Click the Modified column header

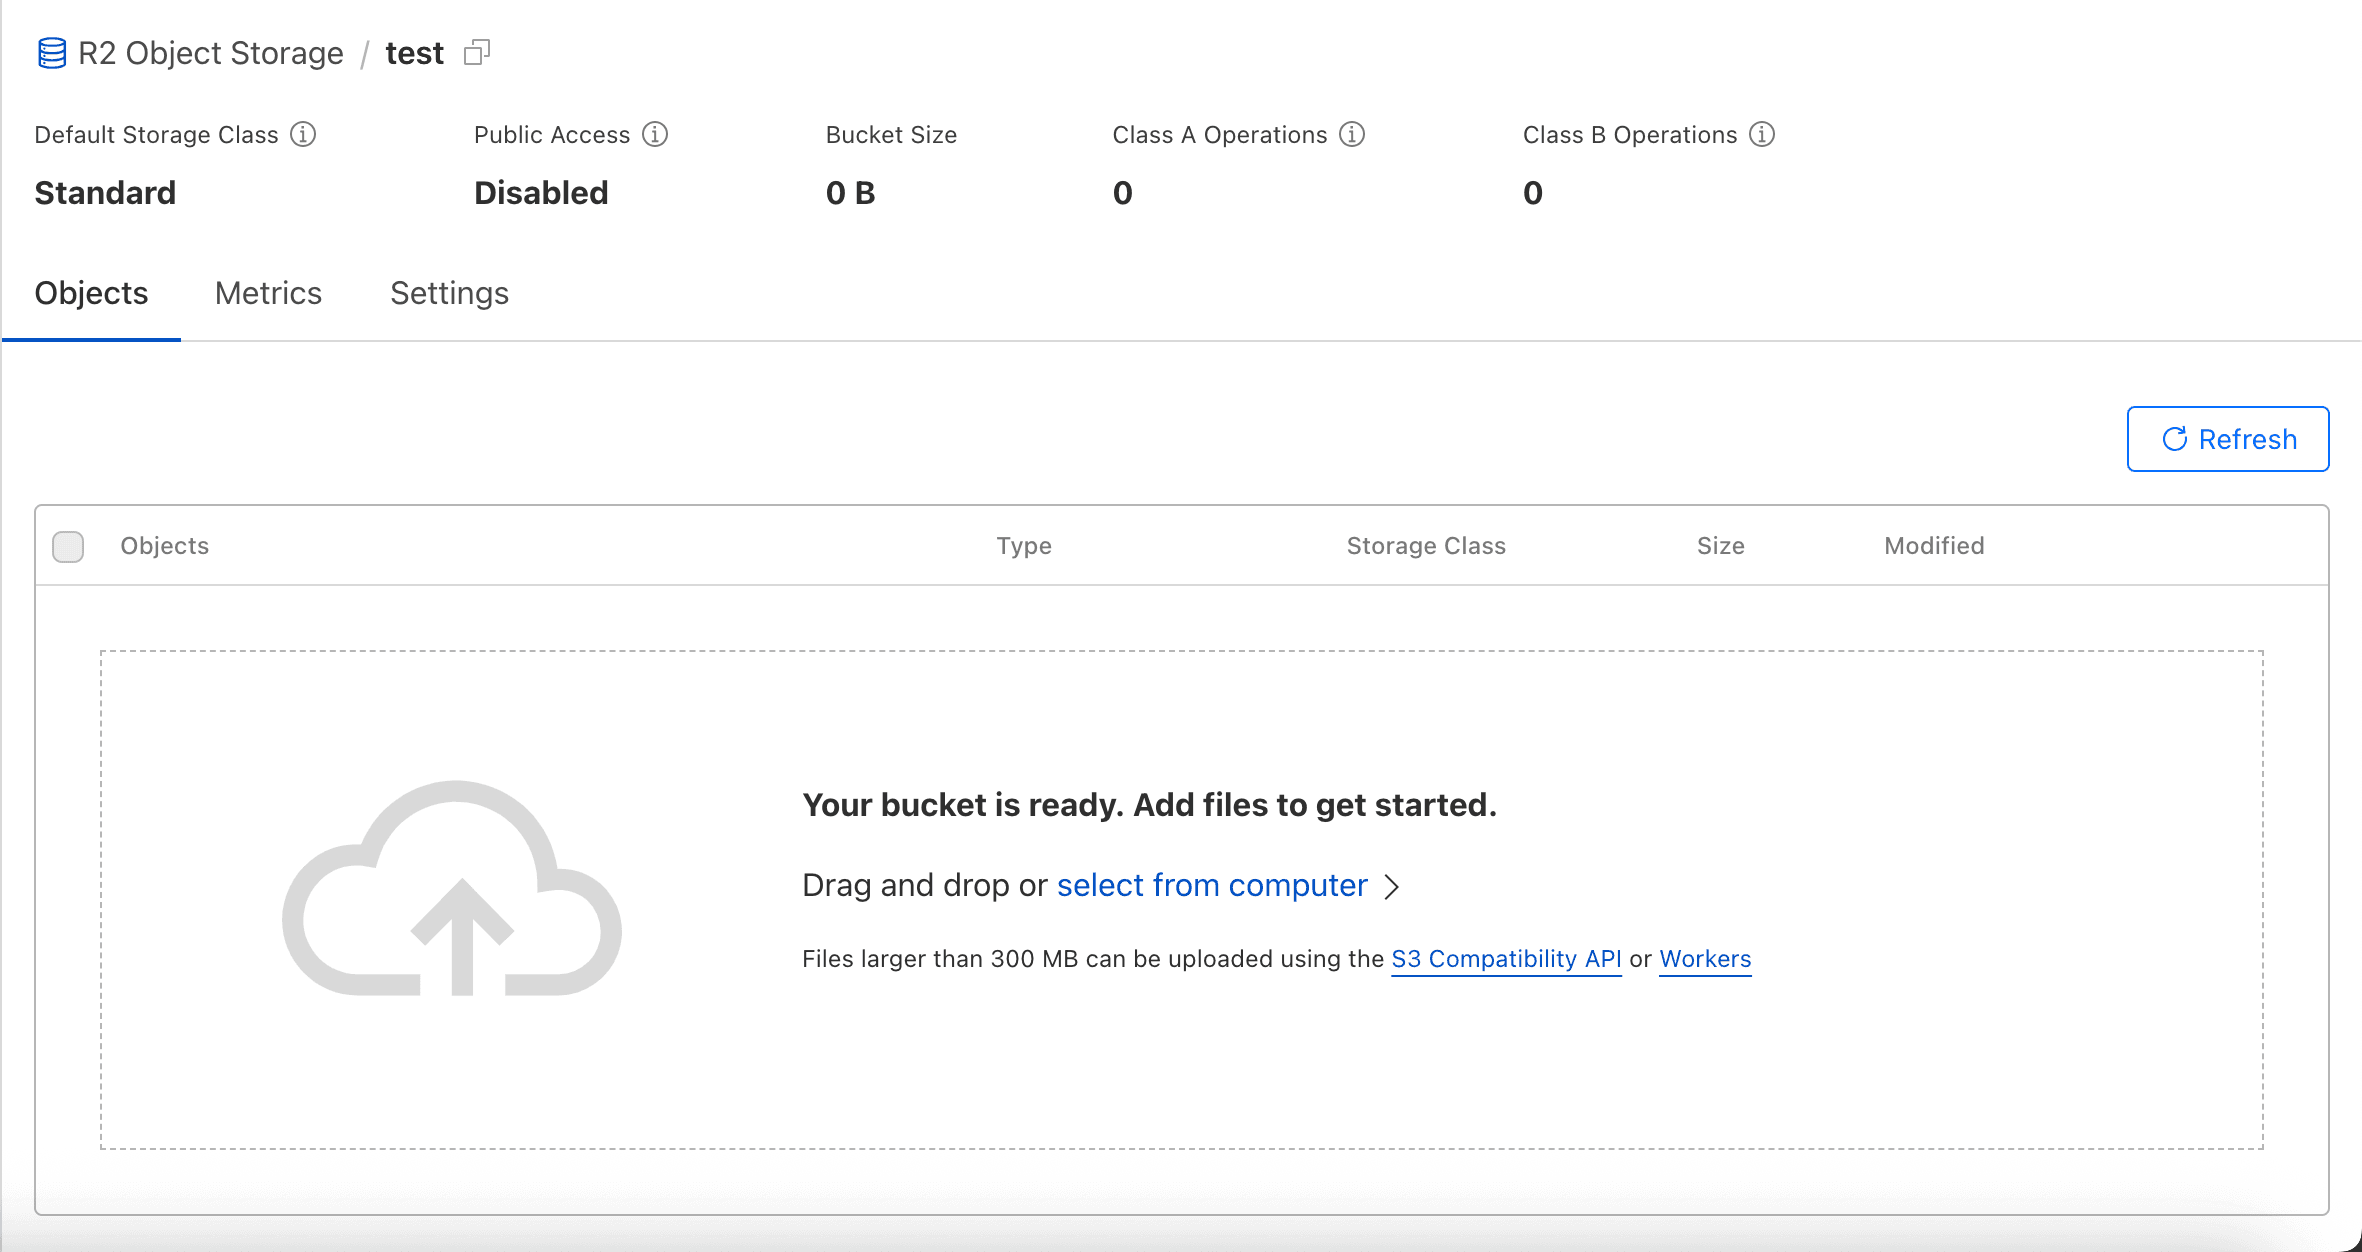point(1934,546)
